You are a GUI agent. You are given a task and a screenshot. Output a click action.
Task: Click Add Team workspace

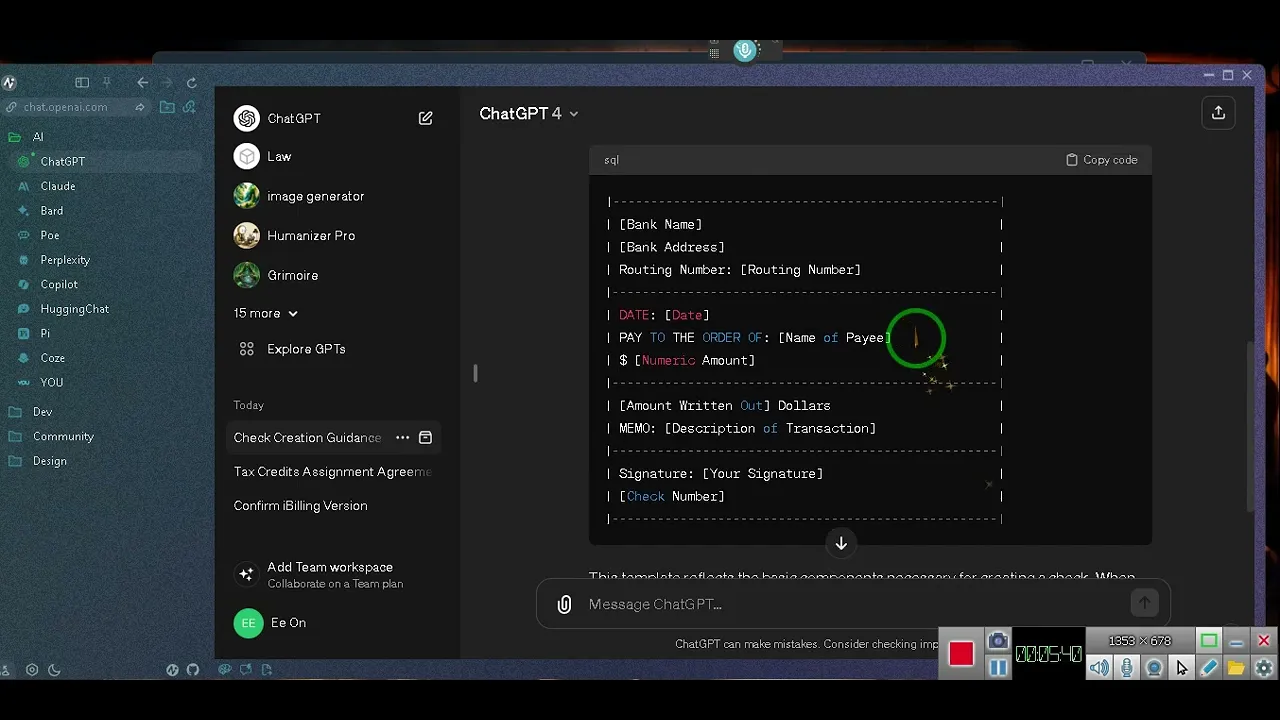click(330, 574)
